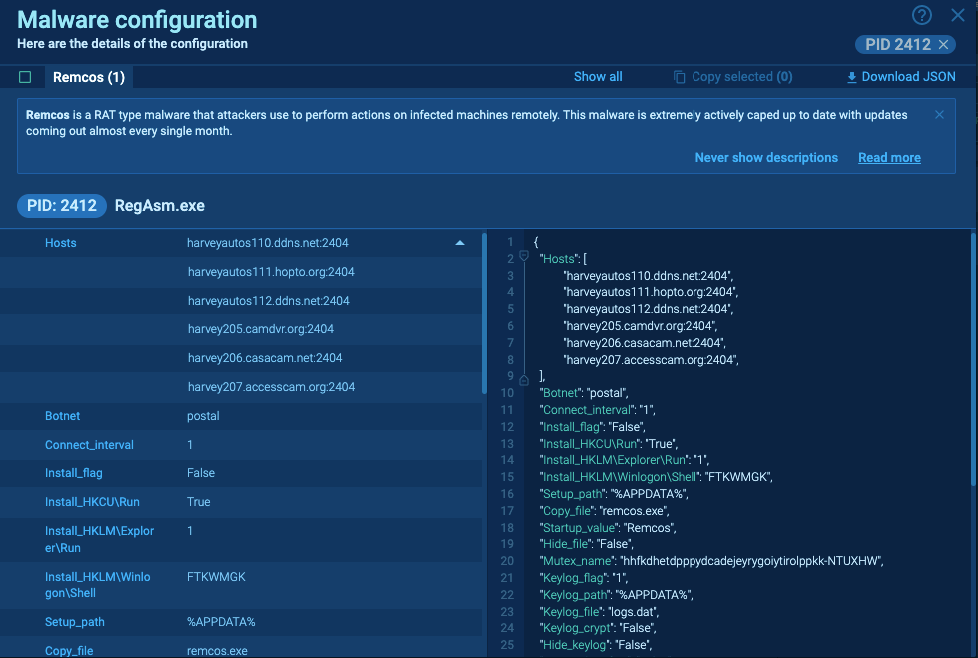The image size is (978, 658).
Task: Click the JSON panel vertical scrollbar
Action: pyautogui.click(x=972, y=400)
